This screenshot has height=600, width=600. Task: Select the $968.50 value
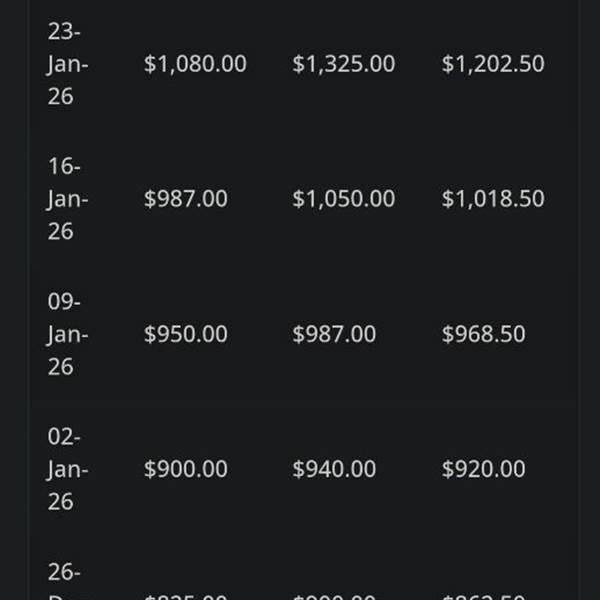coord(483,334)
